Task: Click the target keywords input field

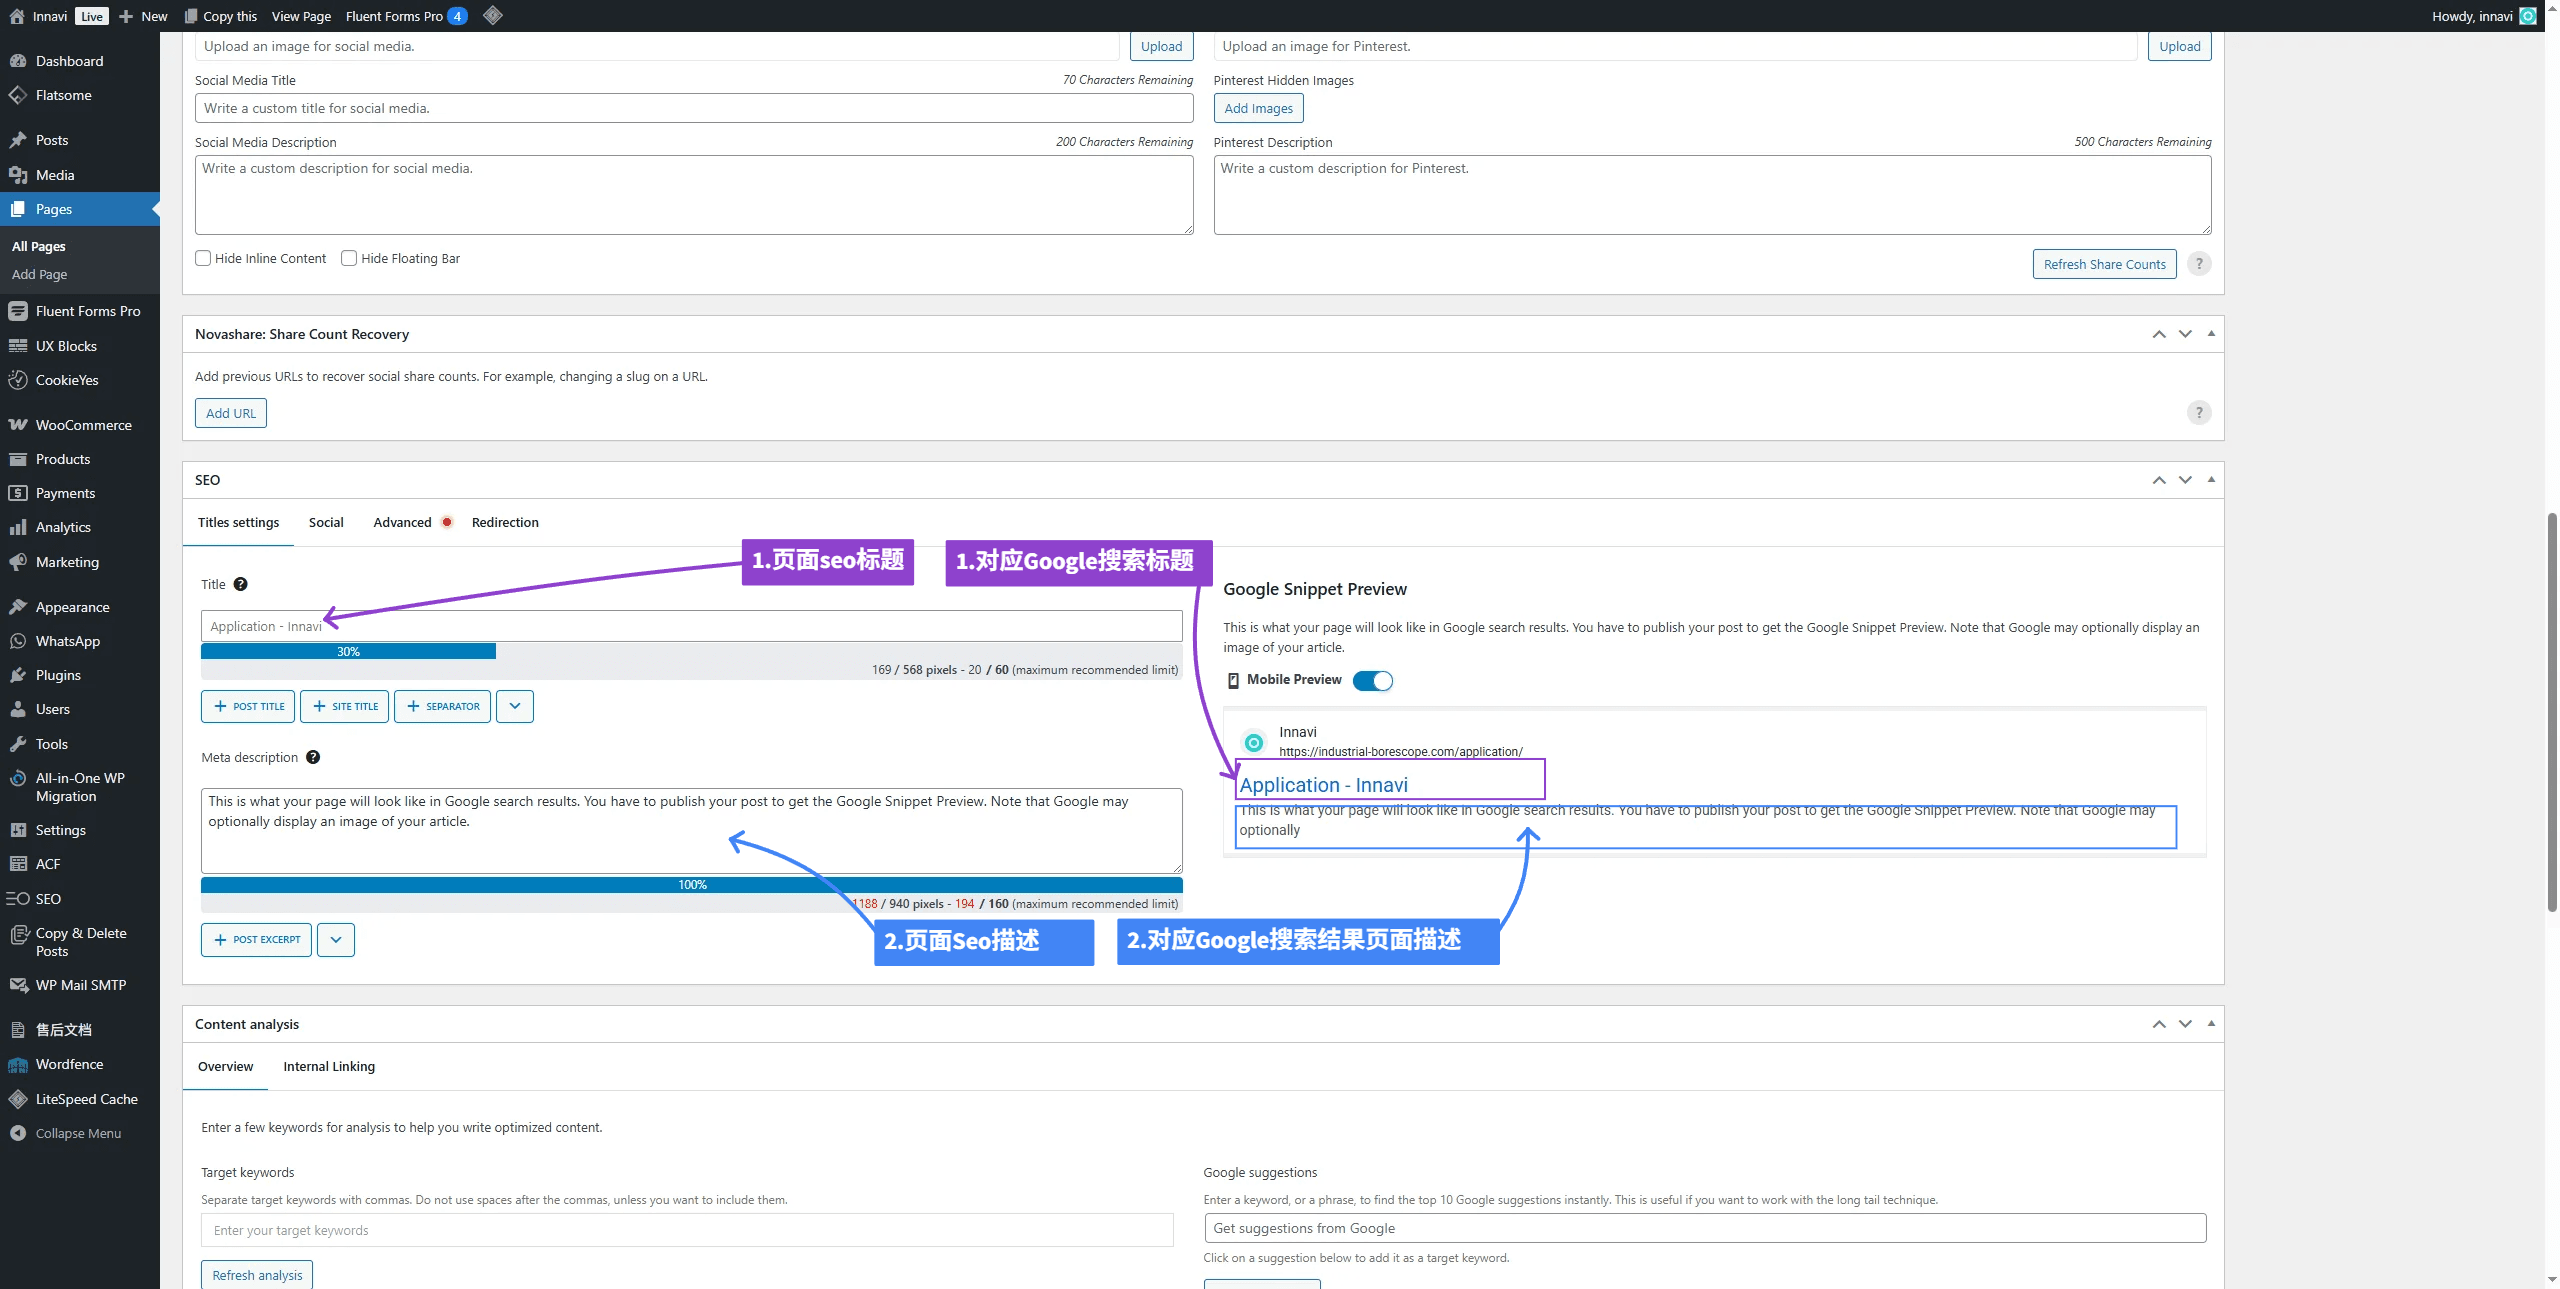Action: (687, 1231)
